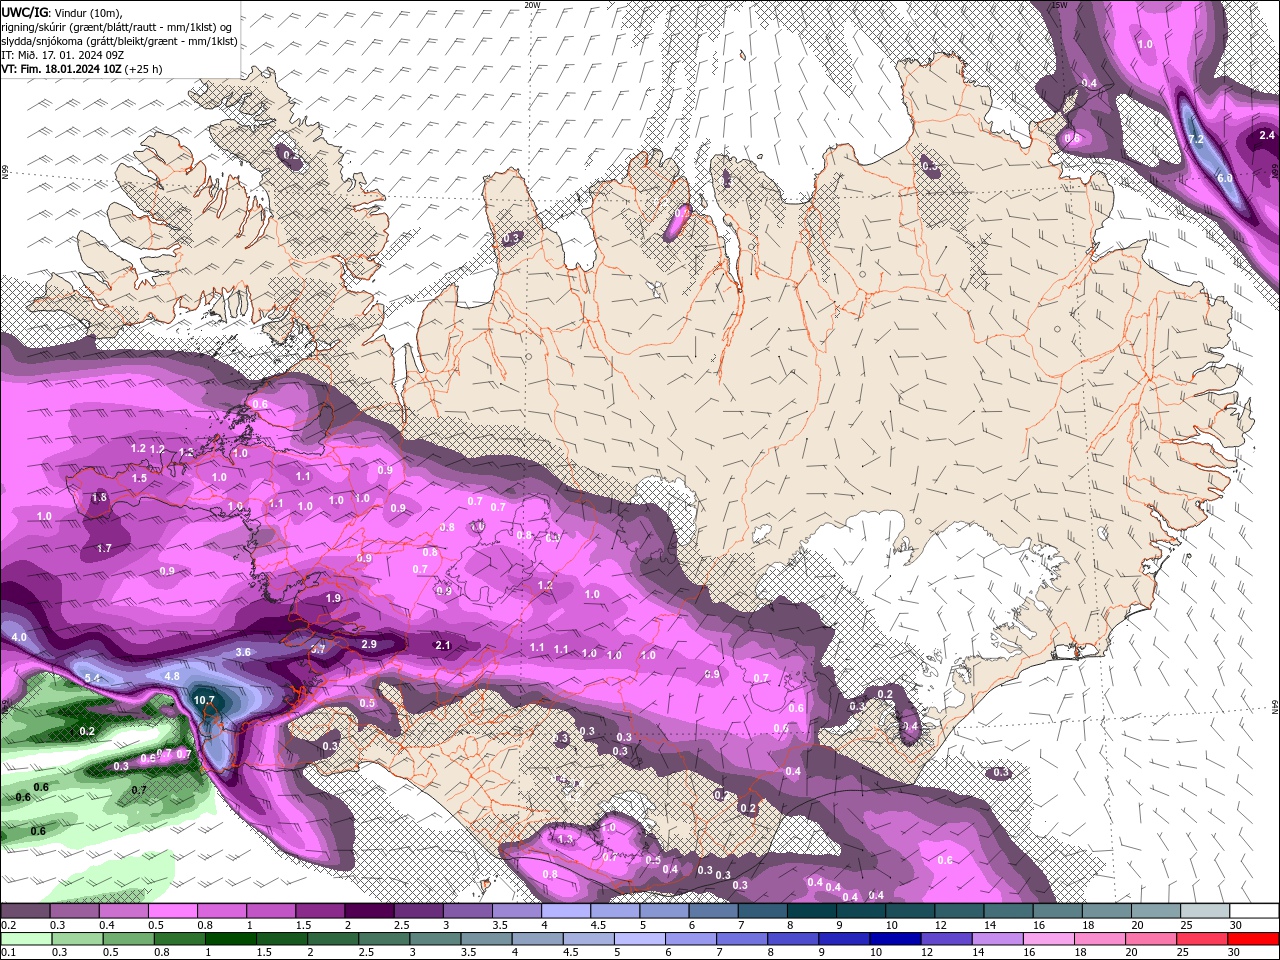The image size is (1280, 960).
Task: Click the 15W longitude label
Action: (x=1059, y=5)
